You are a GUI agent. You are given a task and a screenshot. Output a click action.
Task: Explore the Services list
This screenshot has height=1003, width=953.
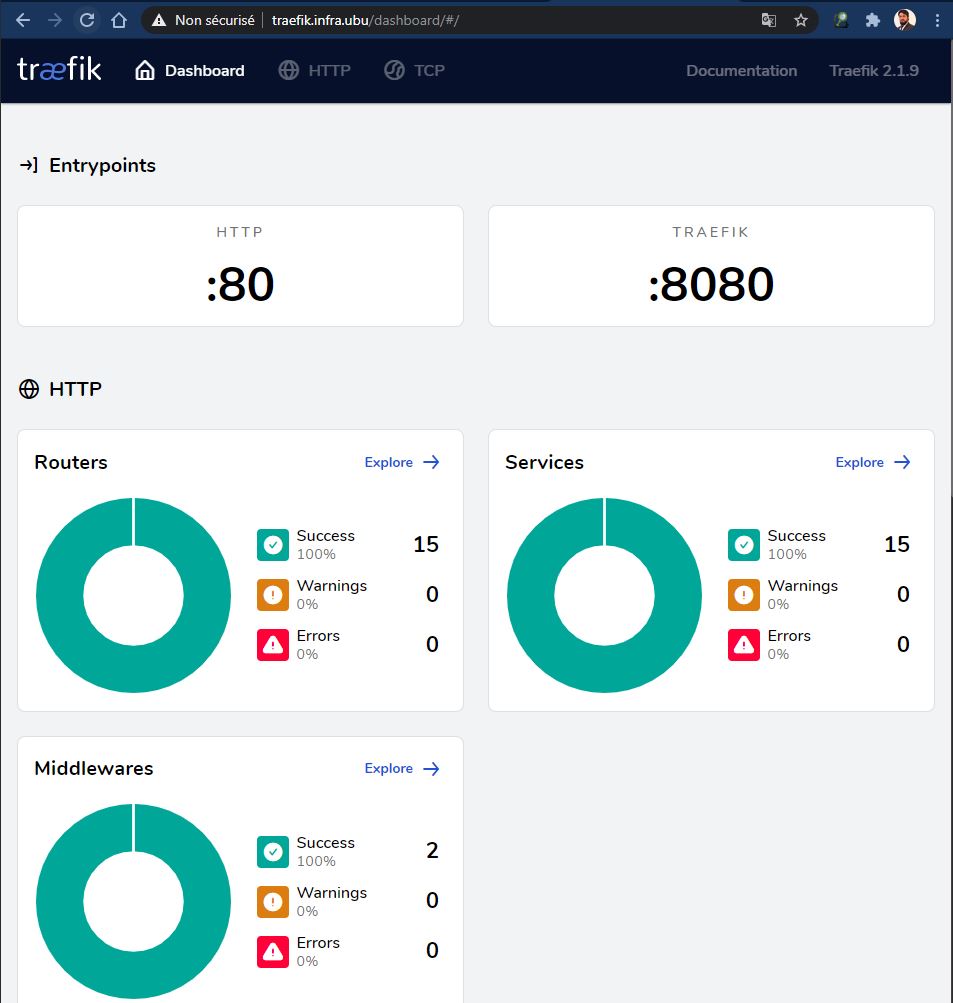click(873, 462)
